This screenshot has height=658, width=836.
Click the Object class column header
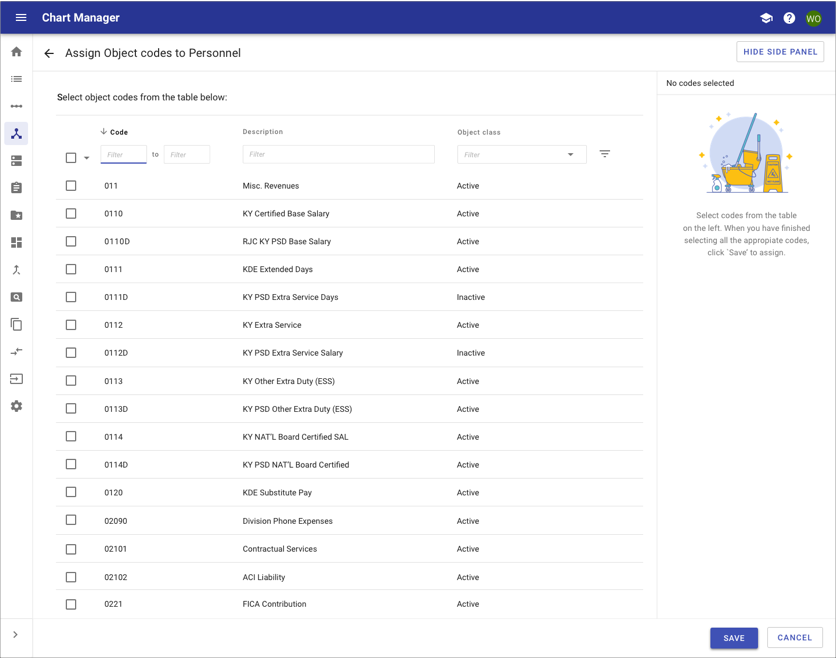click(x=479, y=132)
